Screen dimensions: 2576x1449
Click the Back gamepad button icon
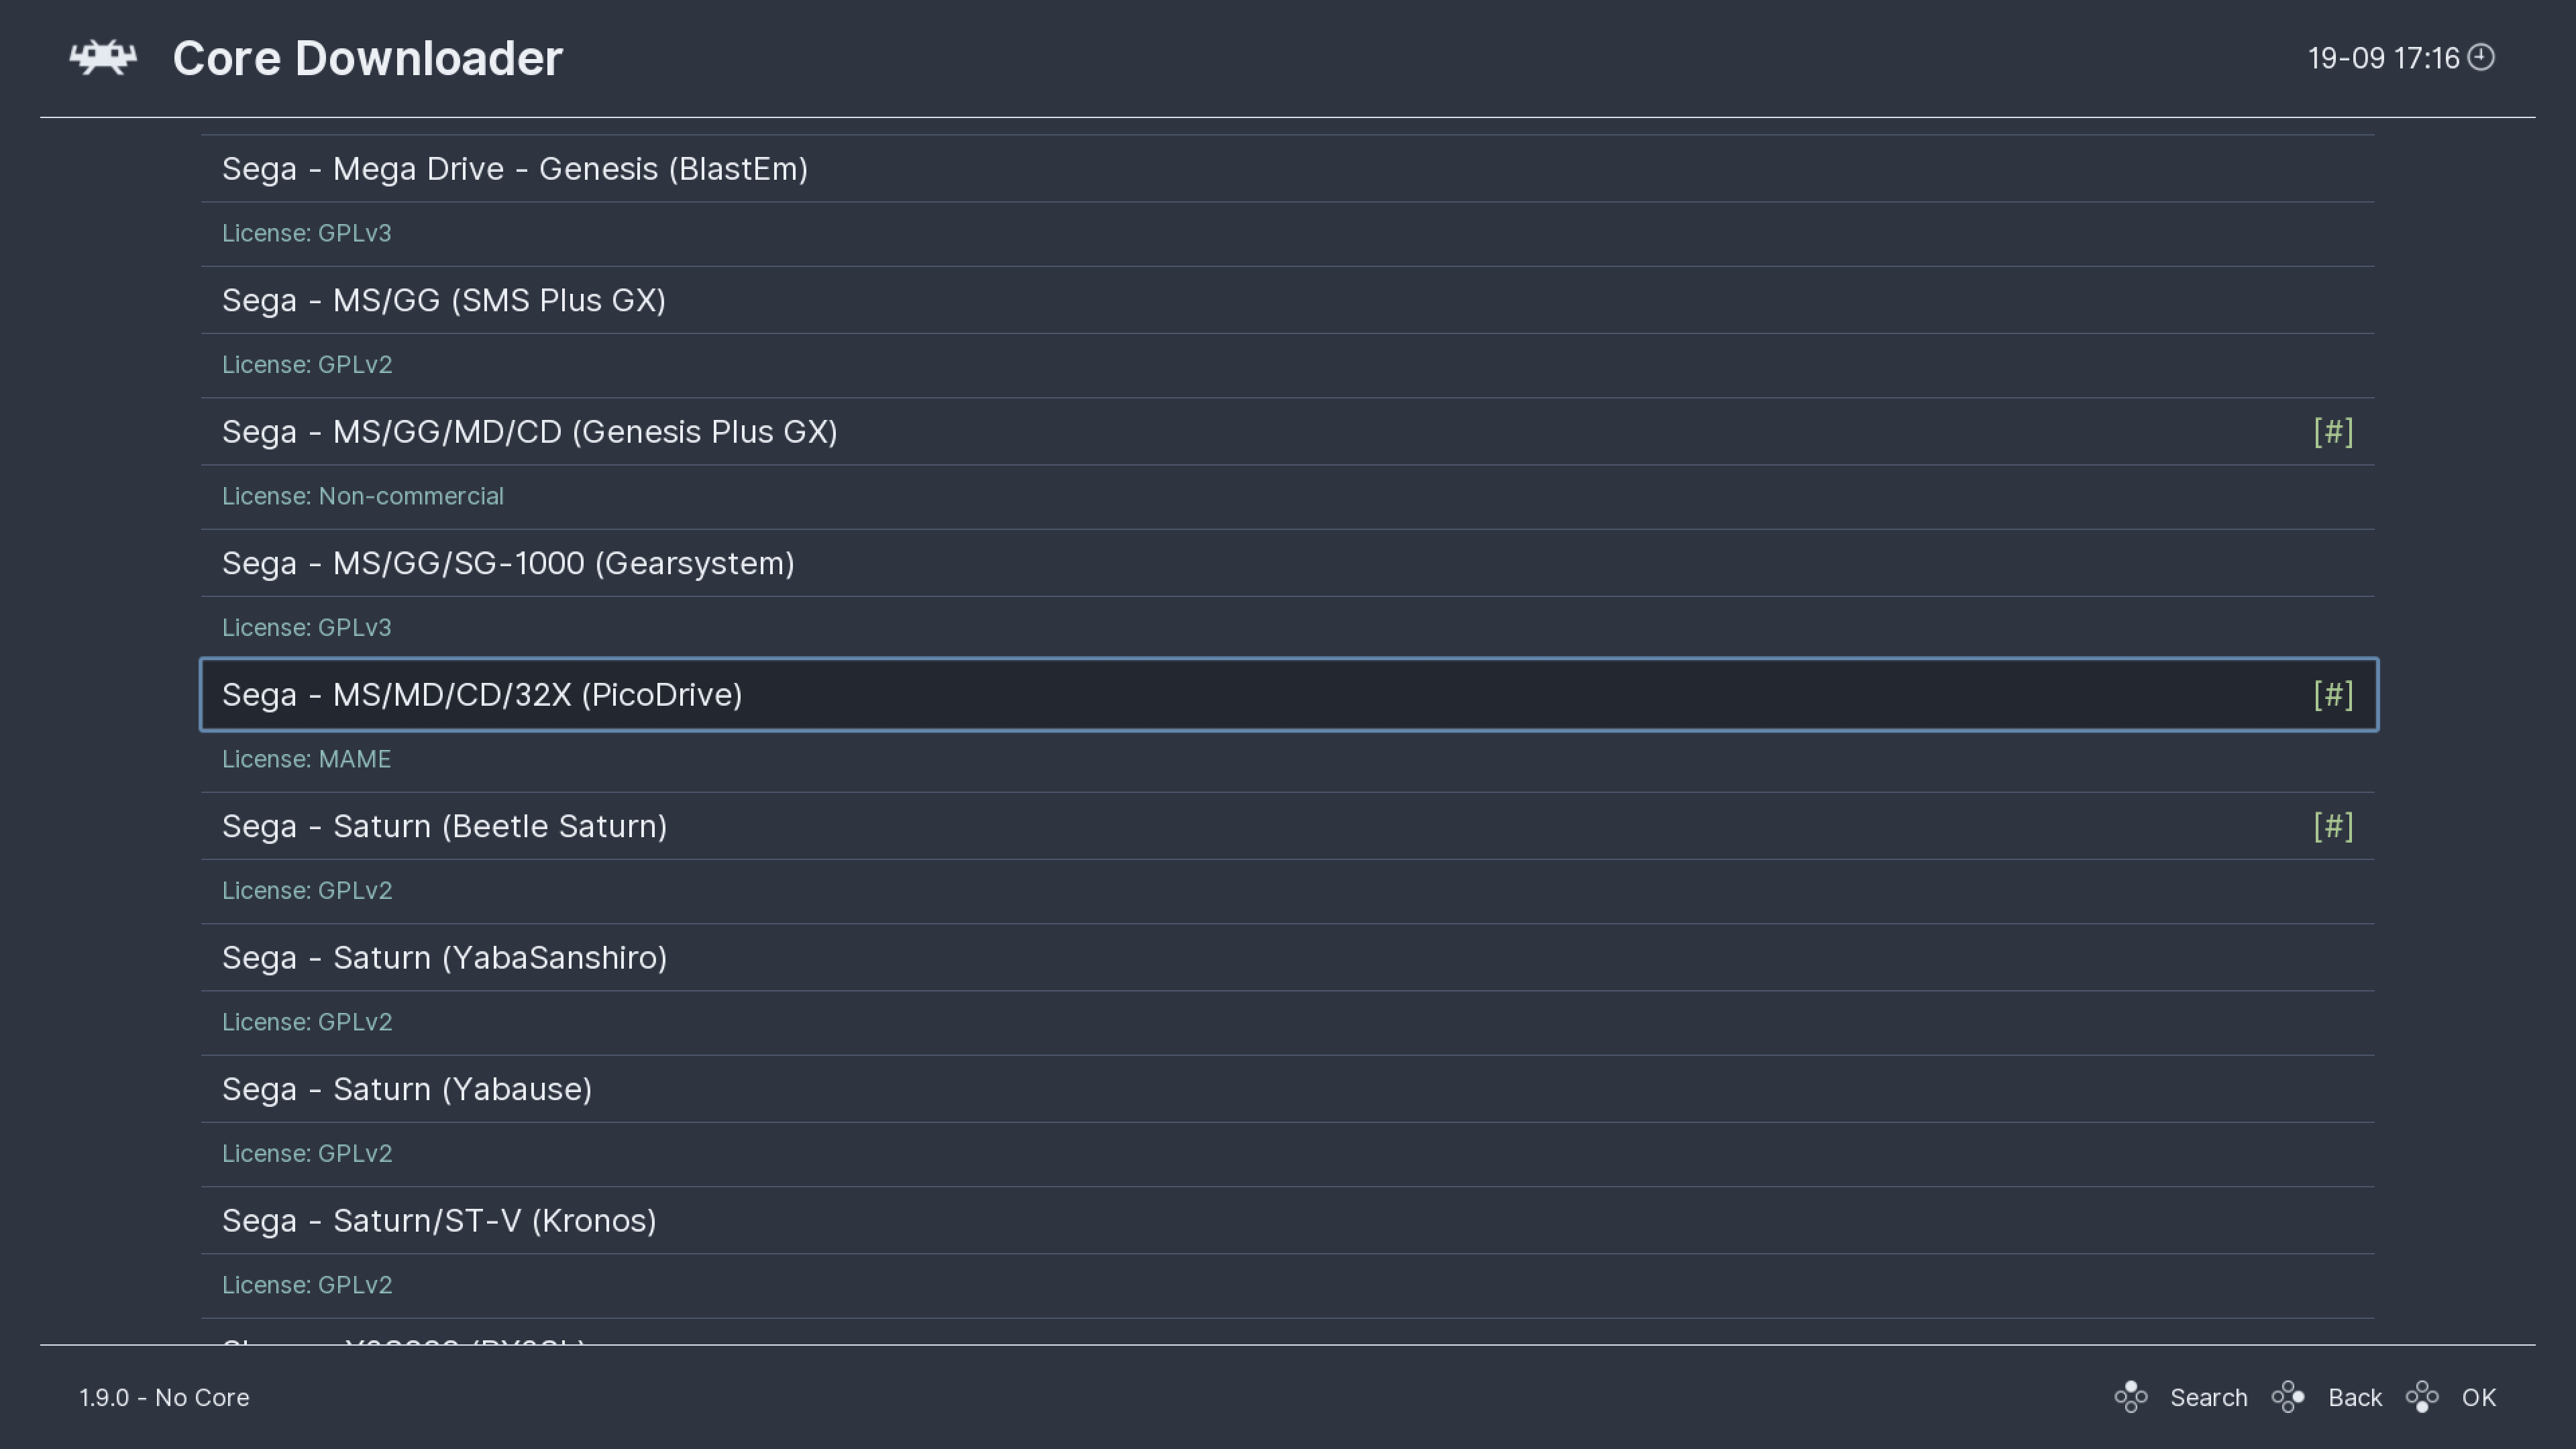click(x=2288, y=1397)
